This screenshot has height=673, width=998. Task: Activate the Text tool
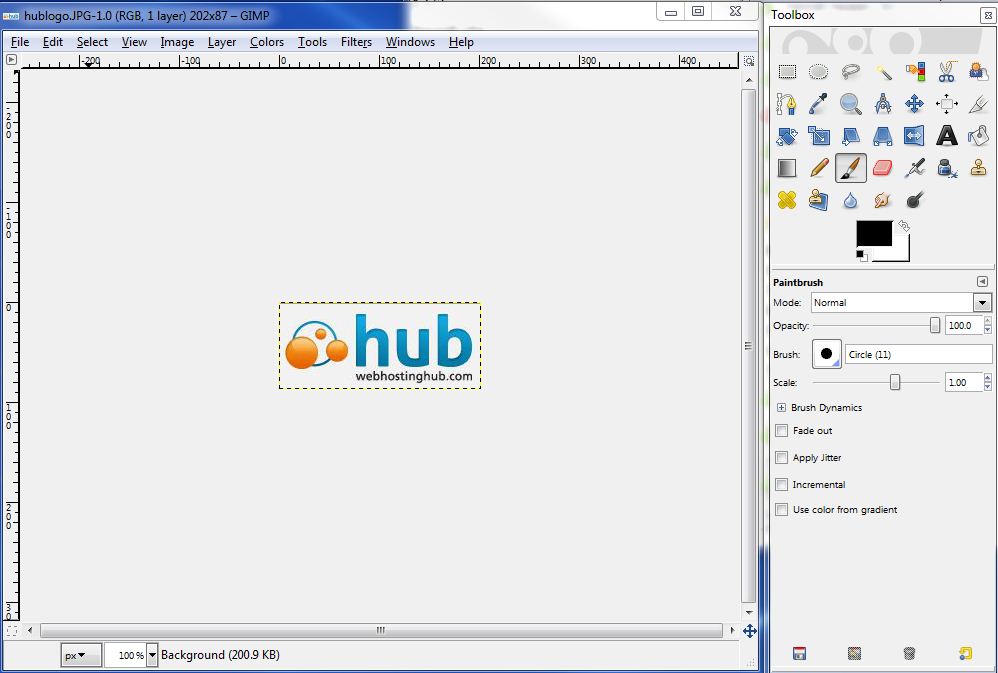coord(946,136)
